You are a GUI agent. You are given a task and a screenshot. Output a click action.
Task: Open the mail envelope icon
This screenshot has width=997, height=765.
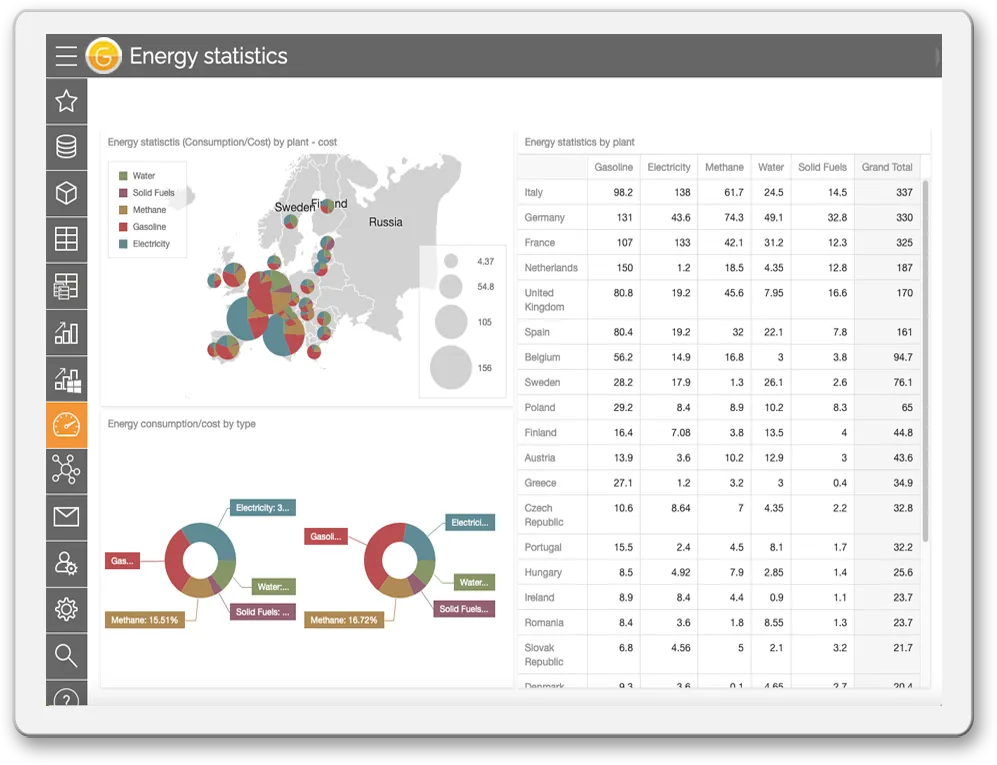[66, 517]
